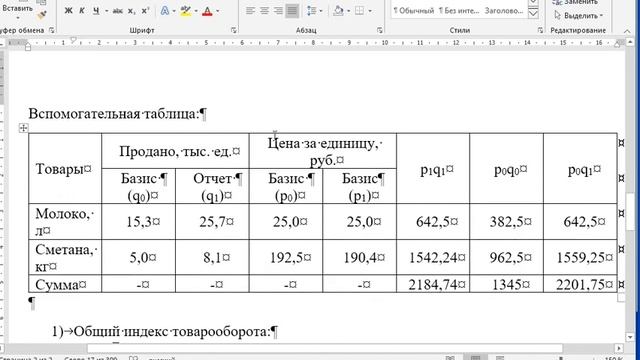
Task: Center paragraph text
Action: click(264, 11)
